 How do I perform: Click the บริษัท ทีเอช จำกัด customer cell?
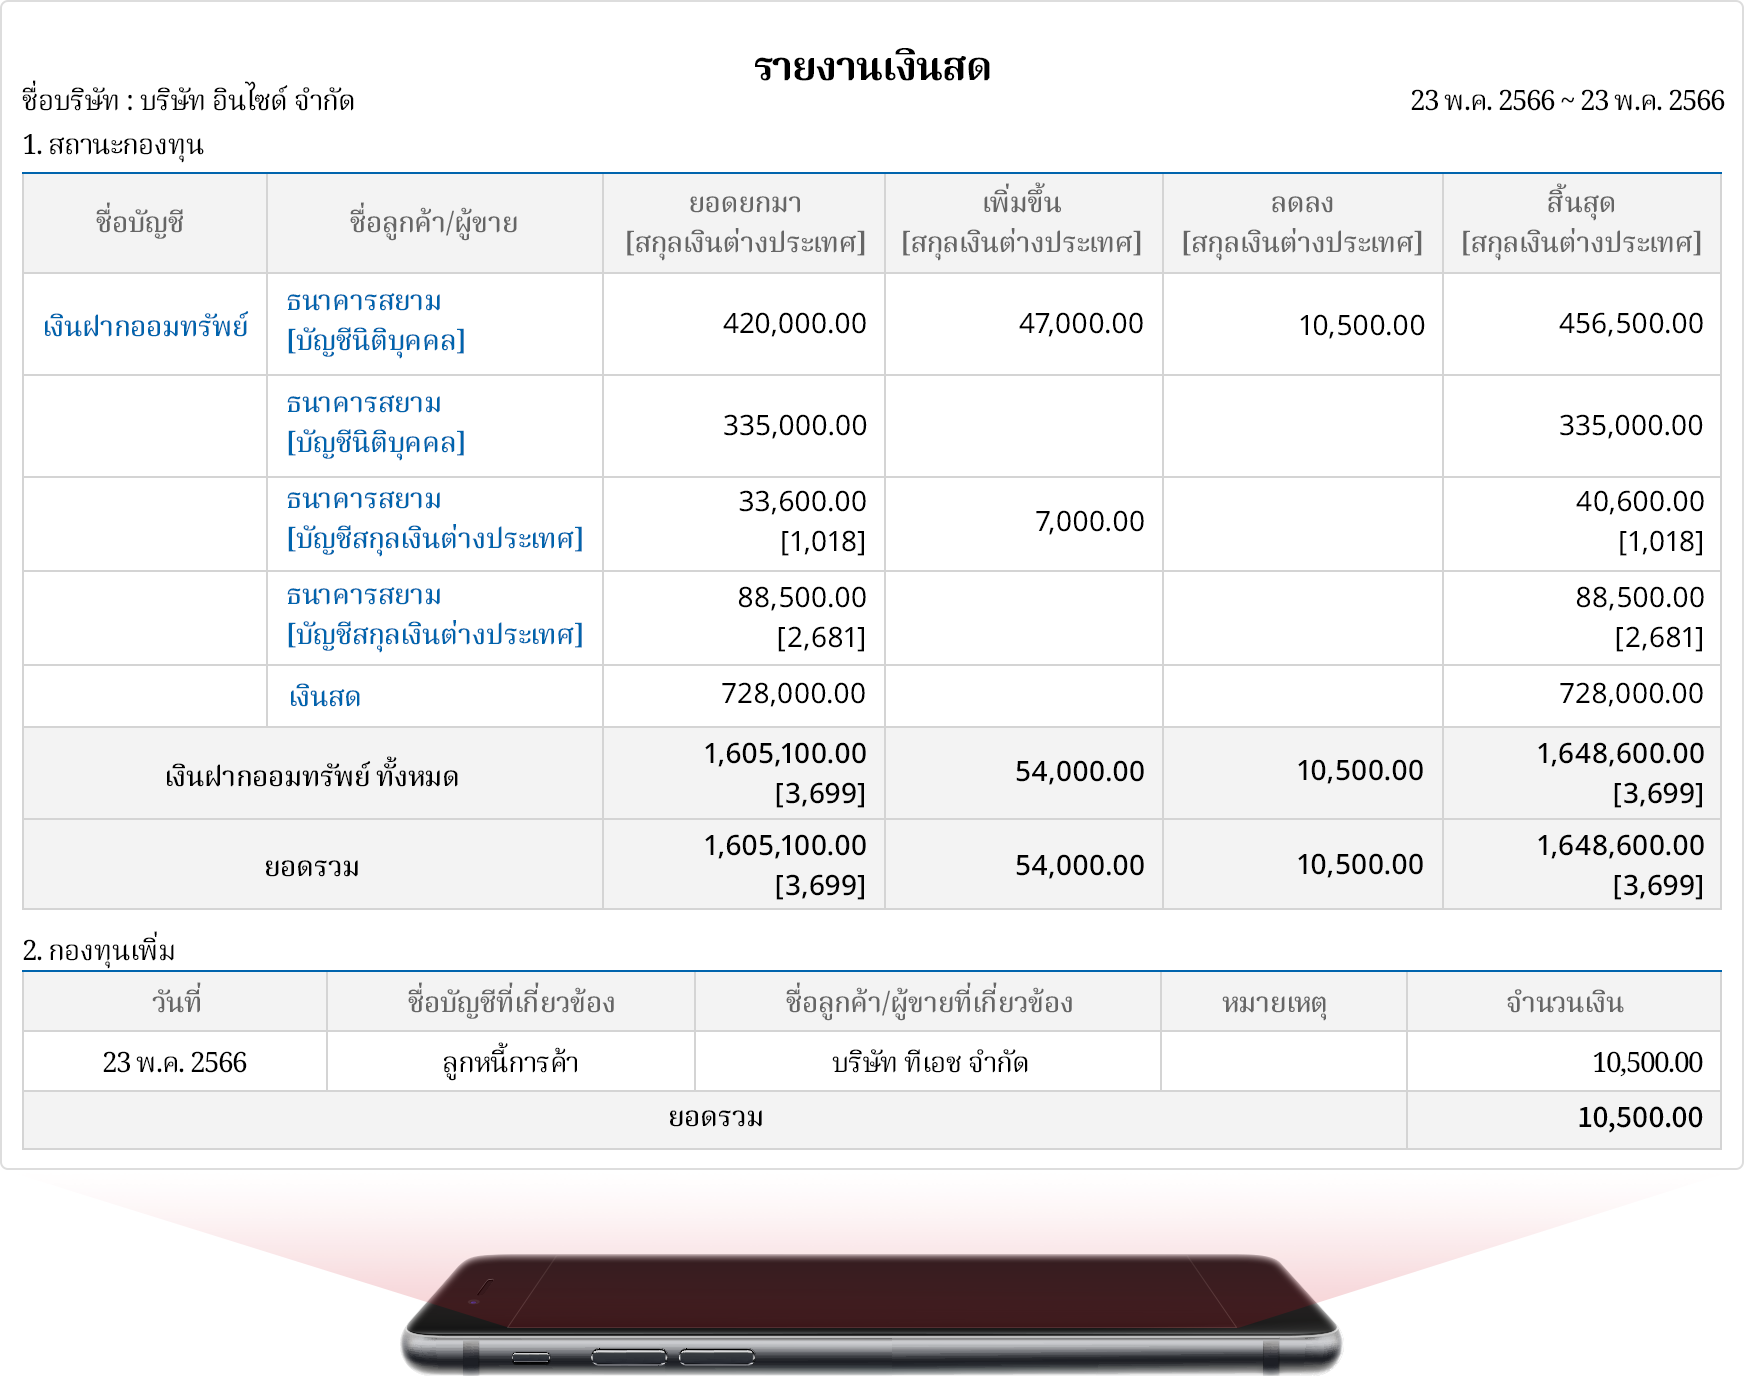coord(929,1062)
